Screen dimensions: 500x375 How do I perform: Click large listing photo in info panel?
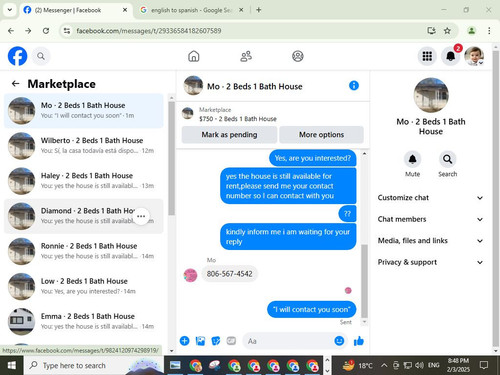click(431, 95)
